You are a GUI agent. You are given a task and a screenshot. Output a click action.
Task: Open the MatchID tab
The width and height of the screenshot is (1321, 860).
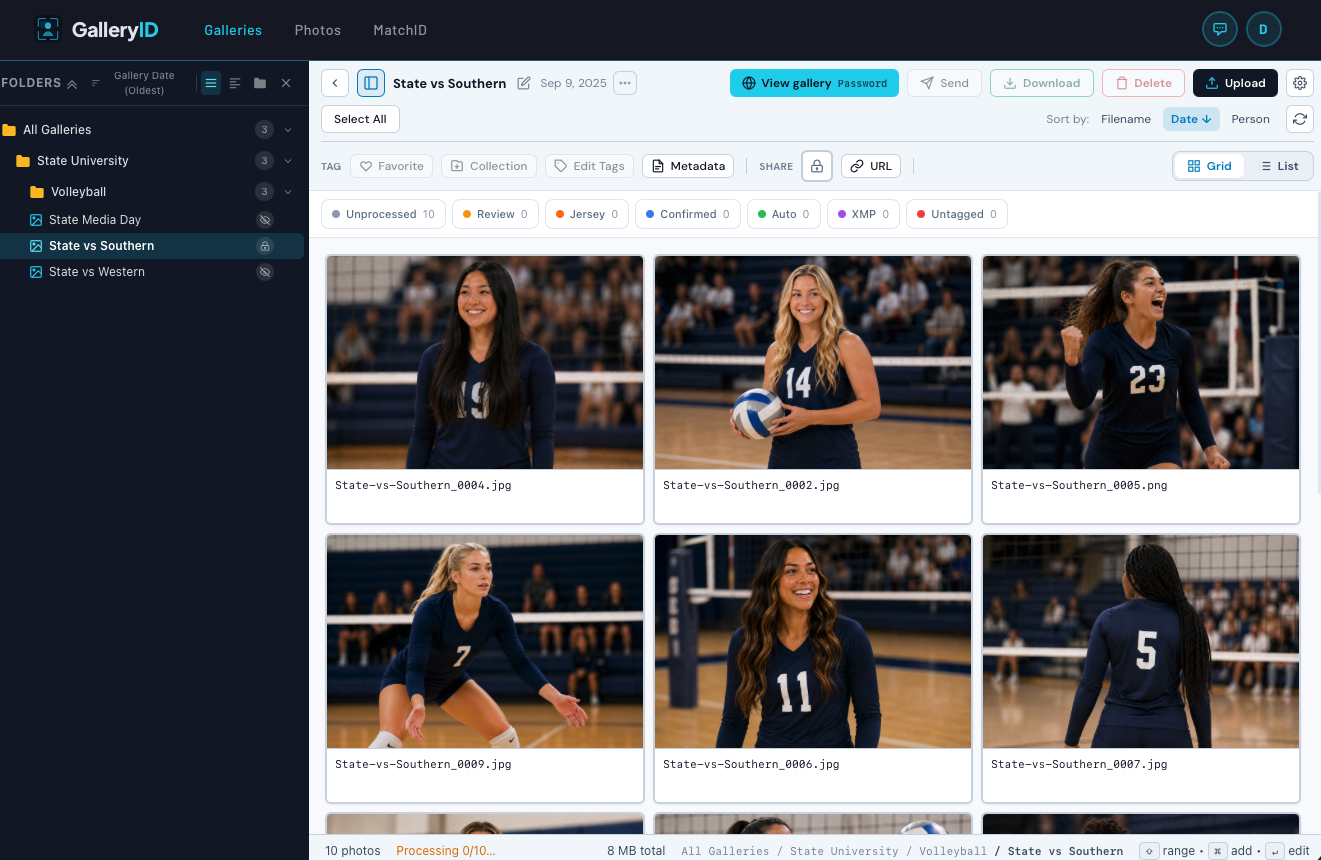(400, 30)
